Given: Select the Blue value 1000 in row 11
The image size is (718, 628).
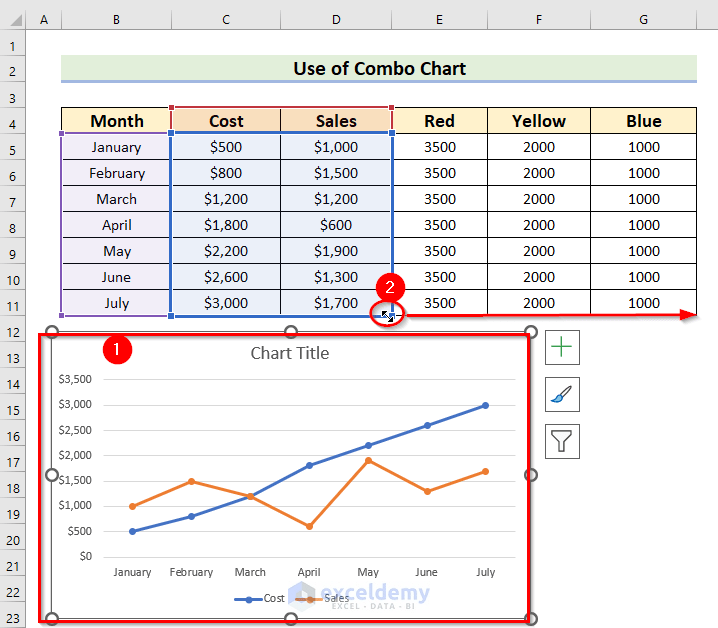Looking at the screenshot, I should 643,303.
